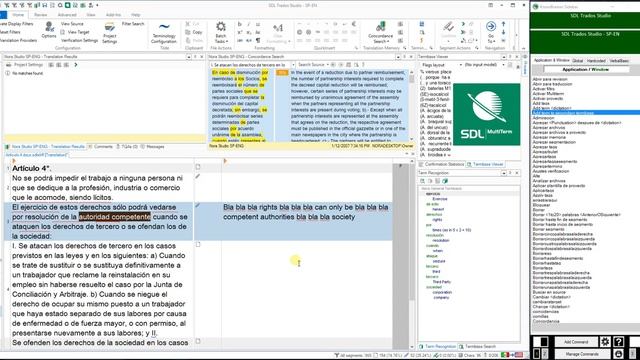Click pencil status icon of segment 2

pos(198,176)
